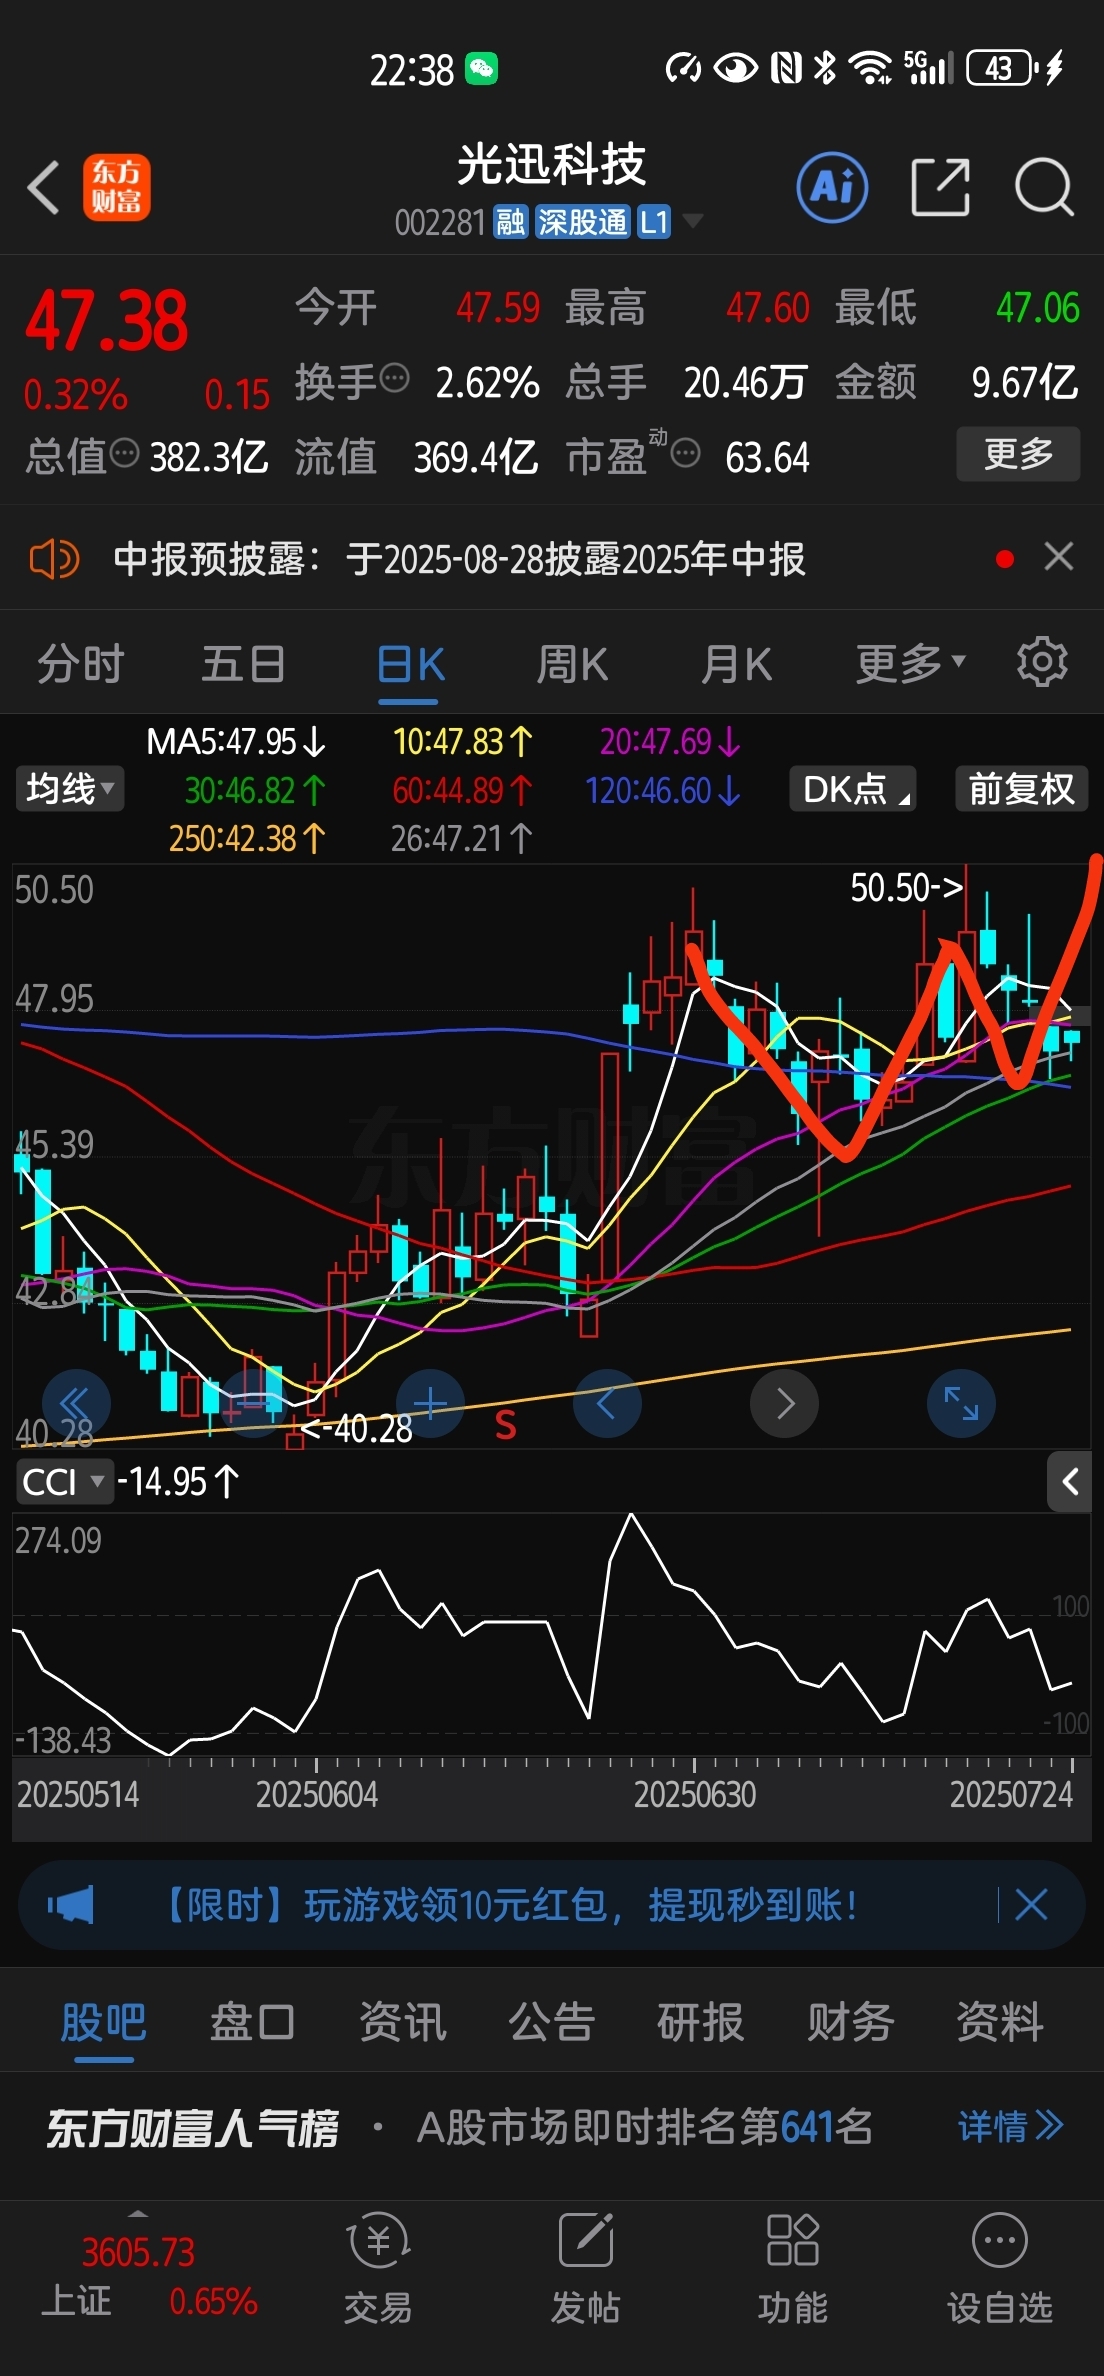Open the 交易 trade button

point(378,2267)
